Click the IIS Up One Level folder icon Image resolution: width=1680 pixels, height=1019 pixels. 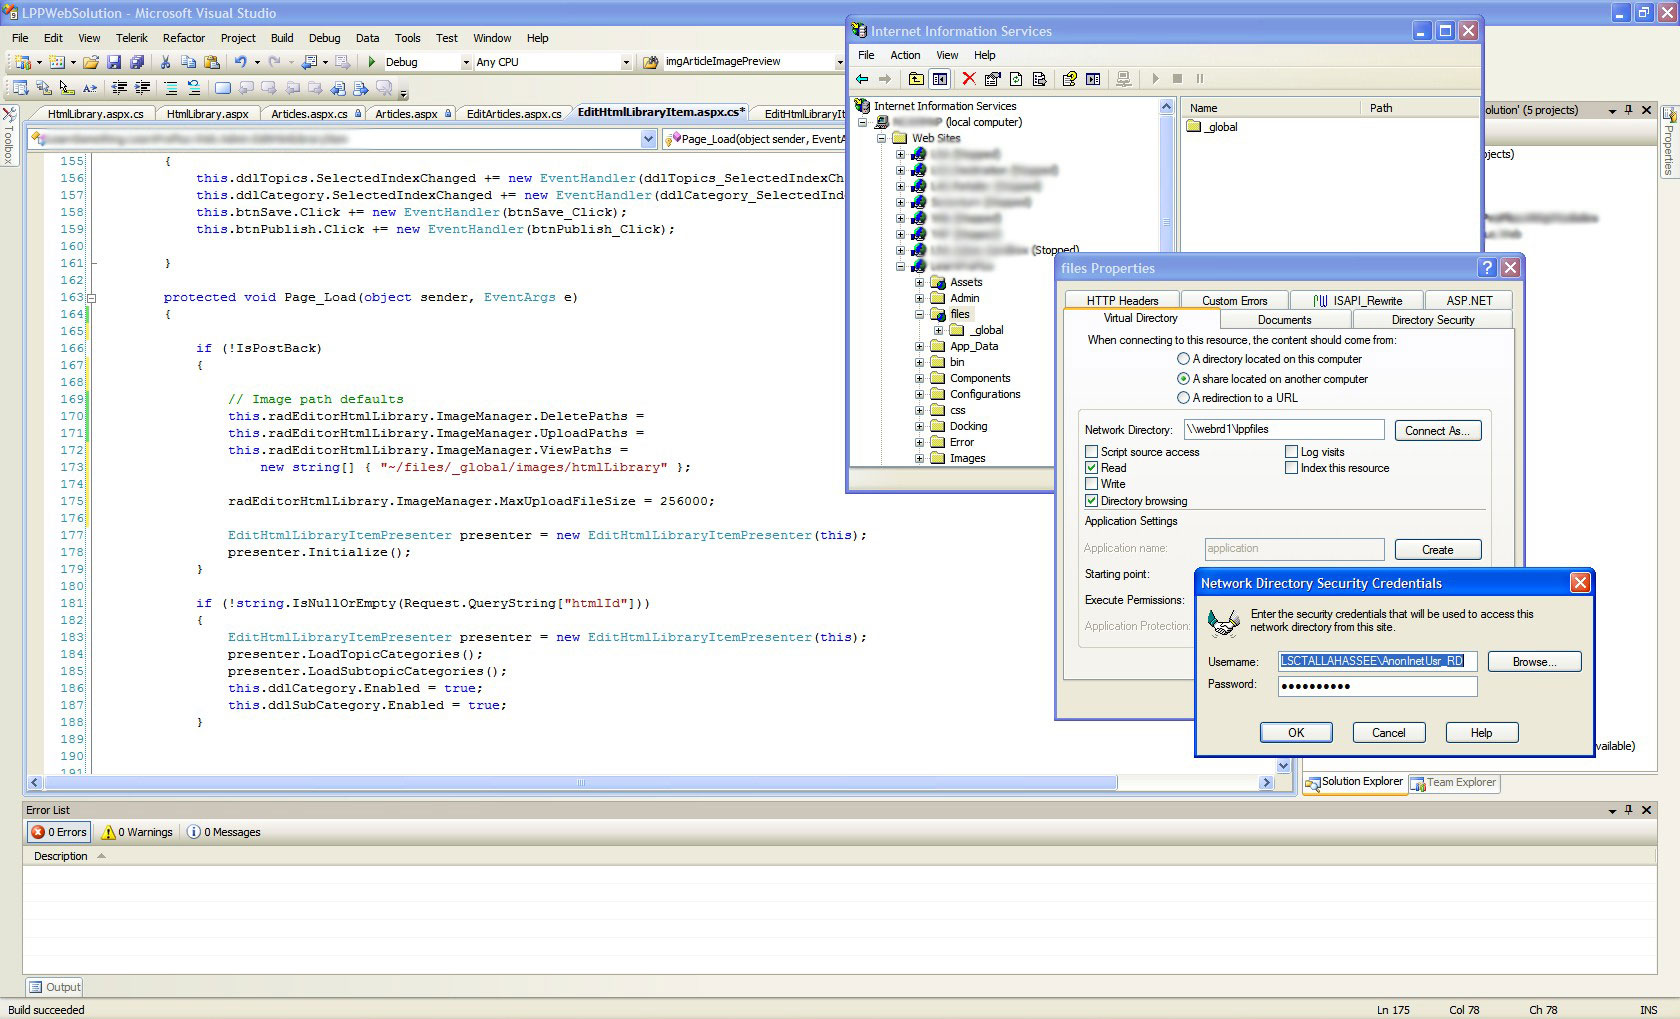[x=916, y=79]
